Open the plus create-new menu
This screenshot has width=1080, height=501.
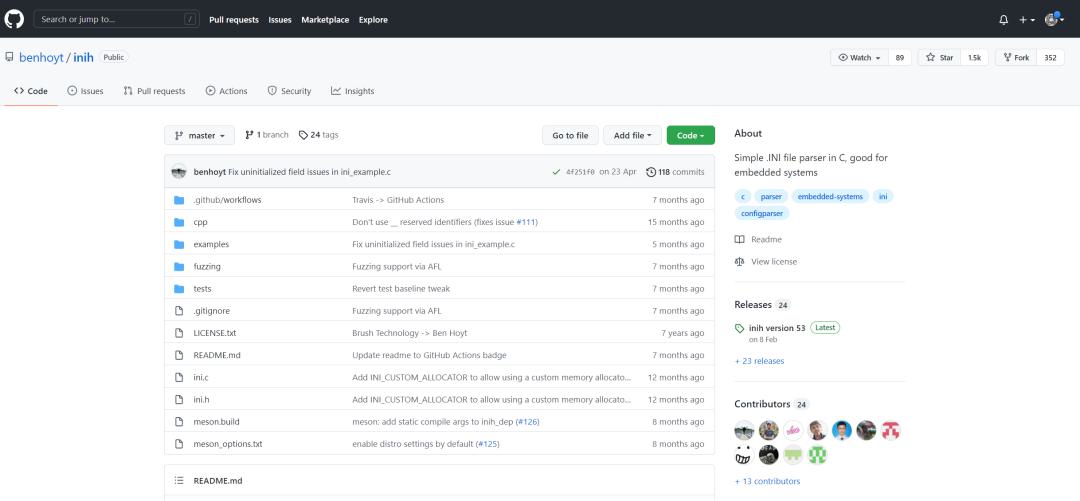(1027, 20)
